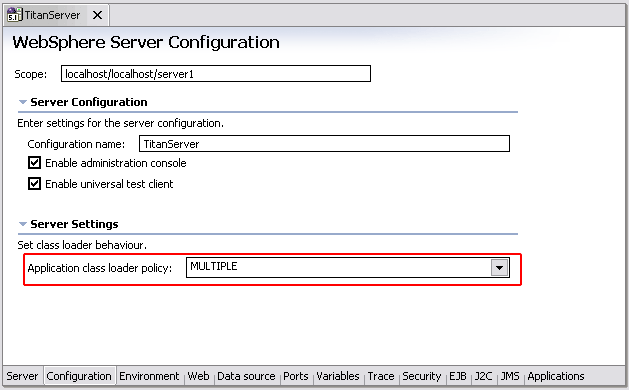The height and width of the screenshot is (390, 629).
Task: Collapse the Server Settings section
Action: pyautogui.click(x=23, y=224)
